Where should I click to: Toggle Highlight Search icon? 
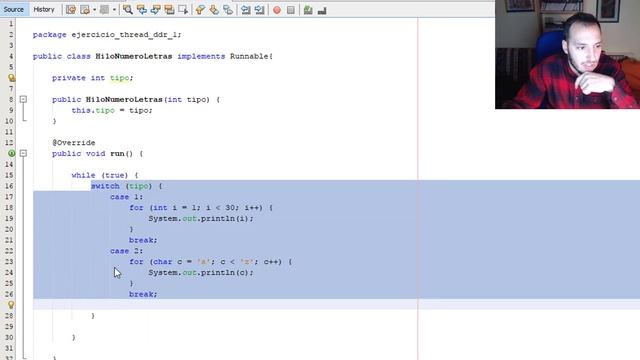[169, 10]
